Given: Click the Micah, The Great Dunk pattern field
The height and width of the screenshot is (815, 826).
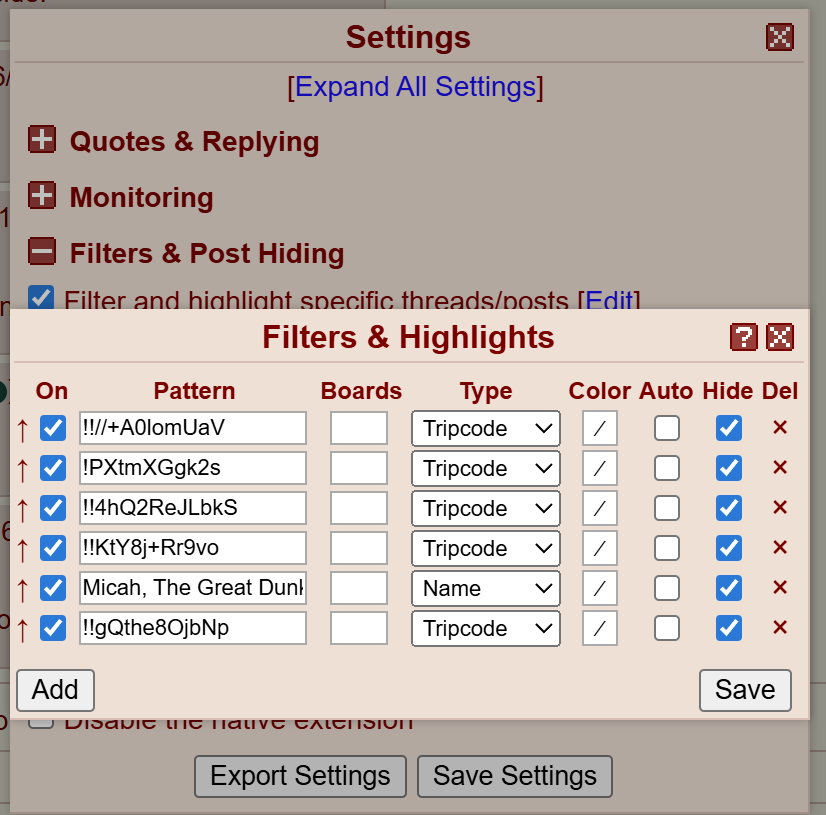Looking at the screenshot, I should (x=193, y=588).
